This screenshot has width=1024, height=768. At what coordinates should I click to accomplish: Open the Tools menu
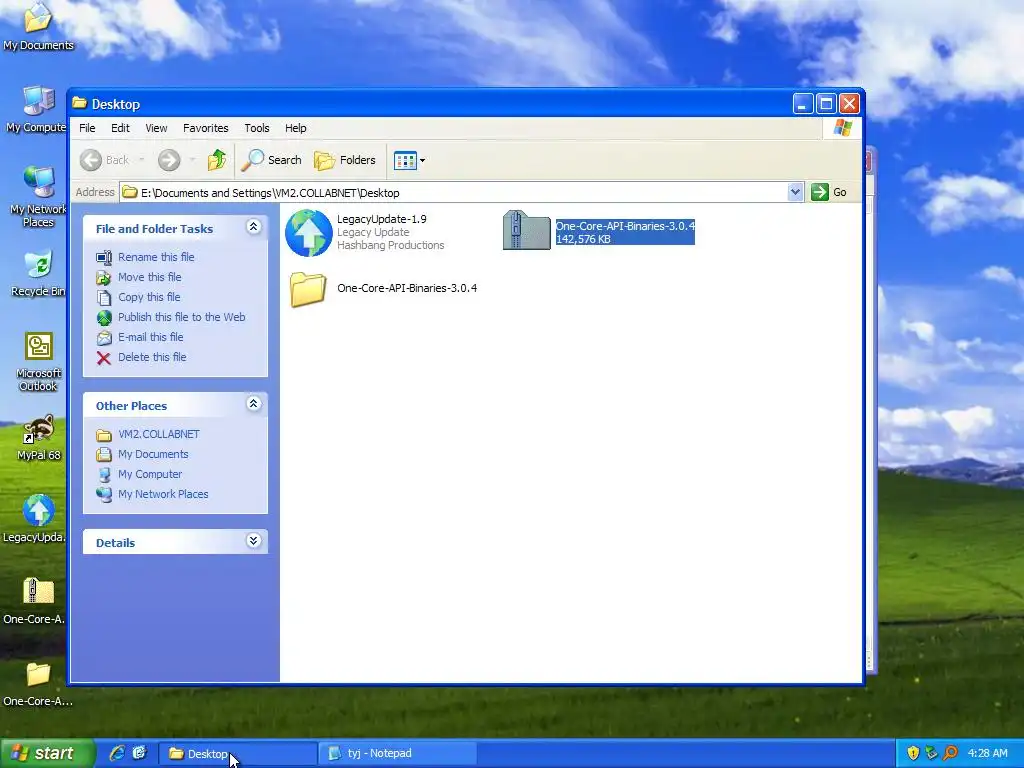[x=257, y=128]
